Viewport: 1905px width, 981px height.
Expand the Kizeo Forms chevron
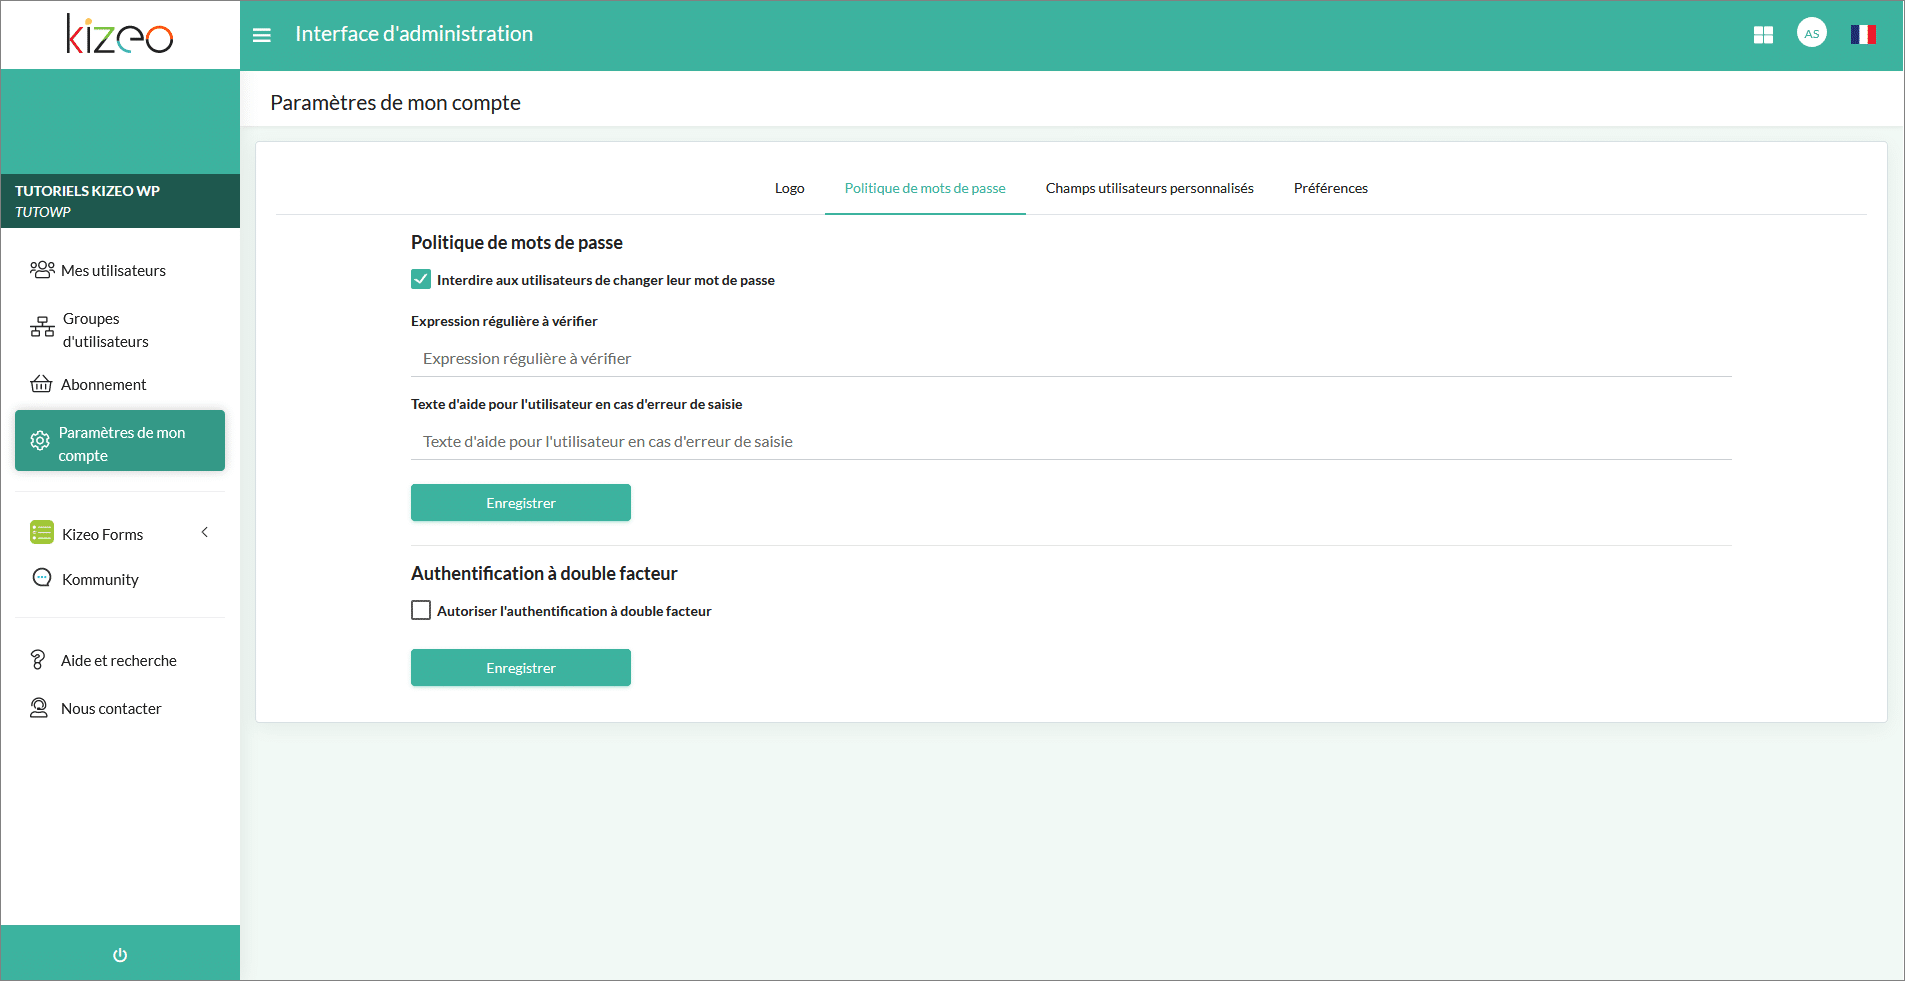[205, 532]
